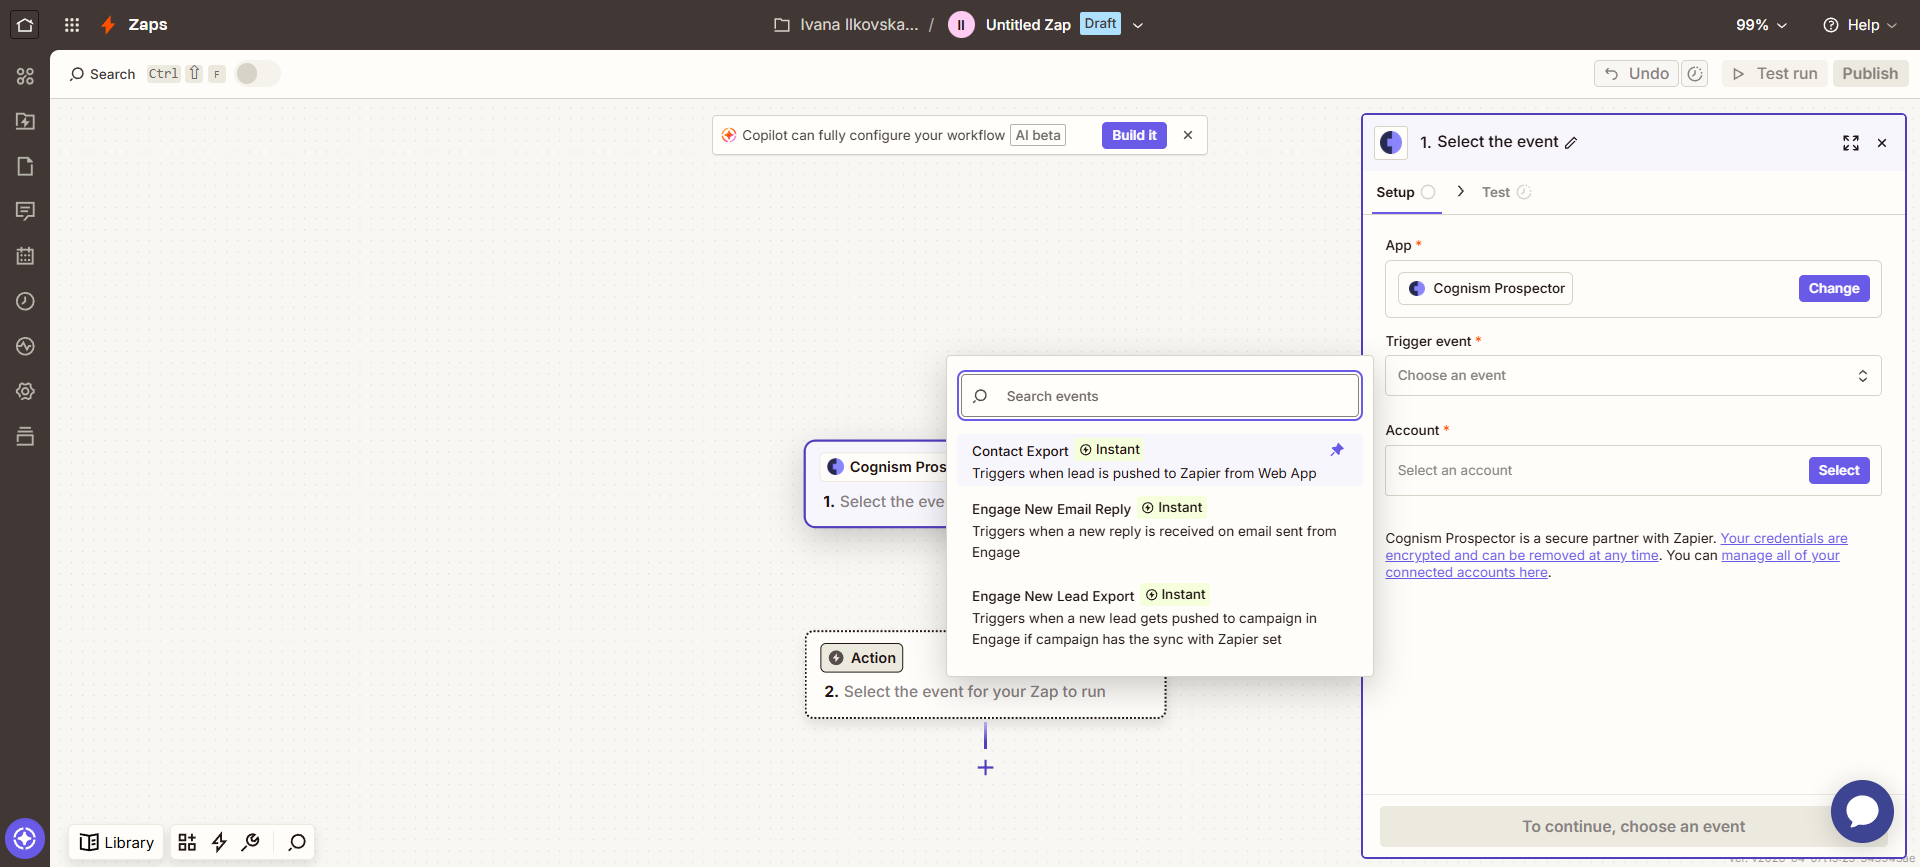Click the pencil icon to rename step
1920x867 pixels.
1571,143
